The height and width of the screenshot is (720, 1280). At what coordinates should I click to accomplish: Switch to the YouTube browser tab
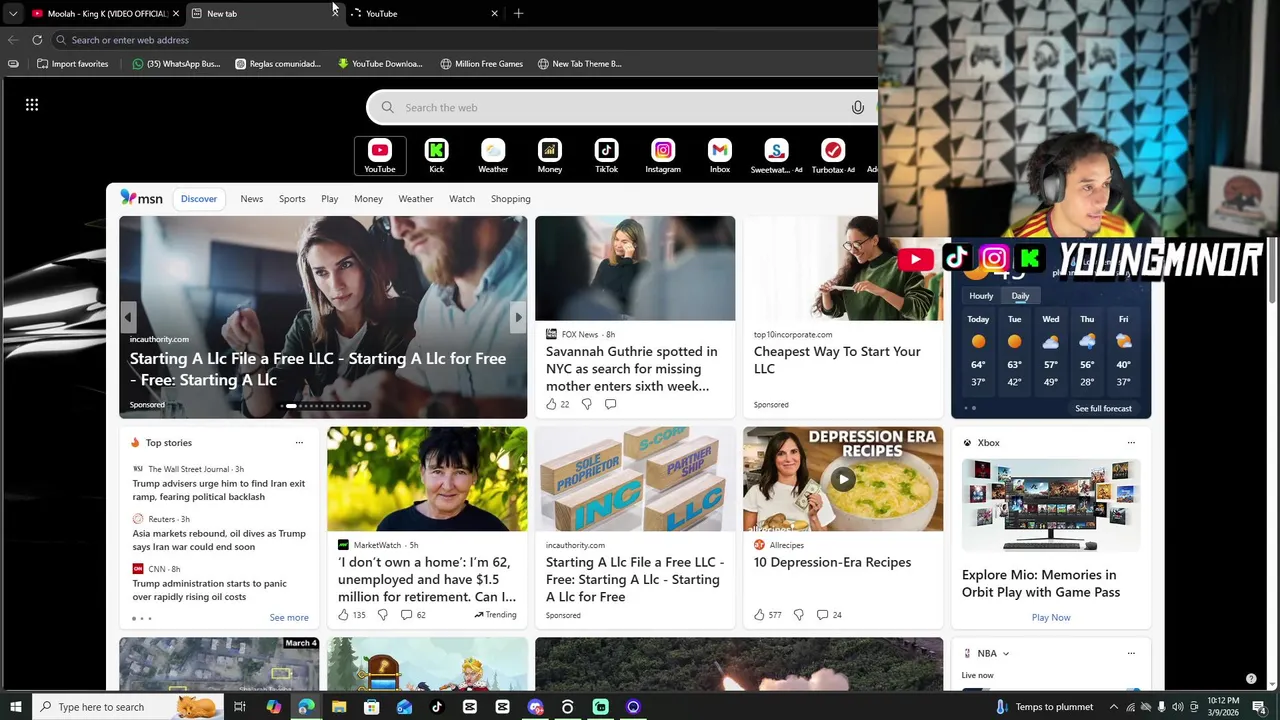tap(424, 13)
